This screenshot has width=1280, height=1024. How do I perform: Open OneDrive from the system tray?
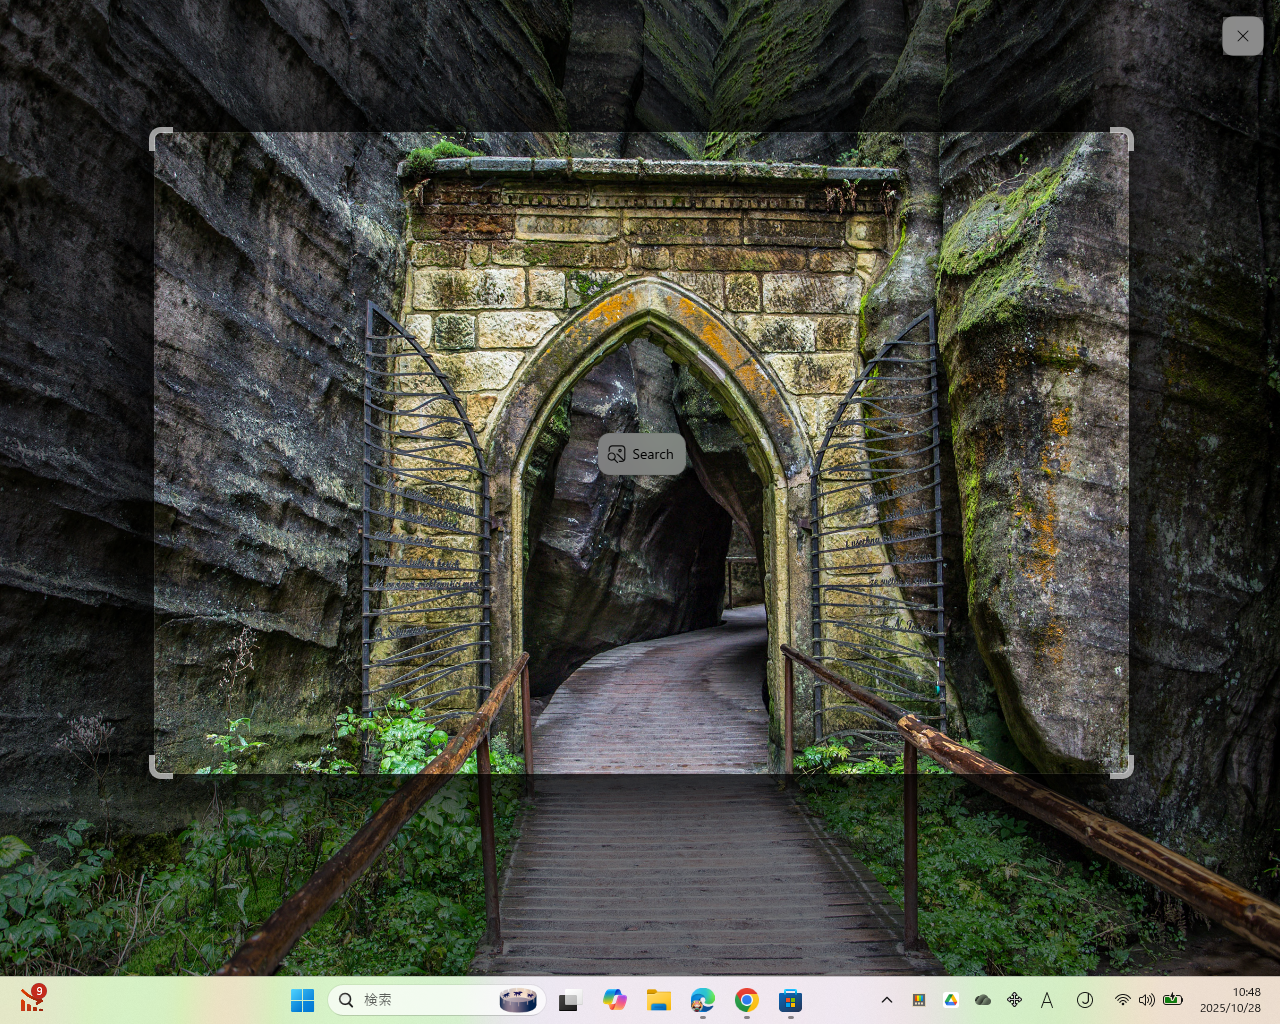(982, 999)
